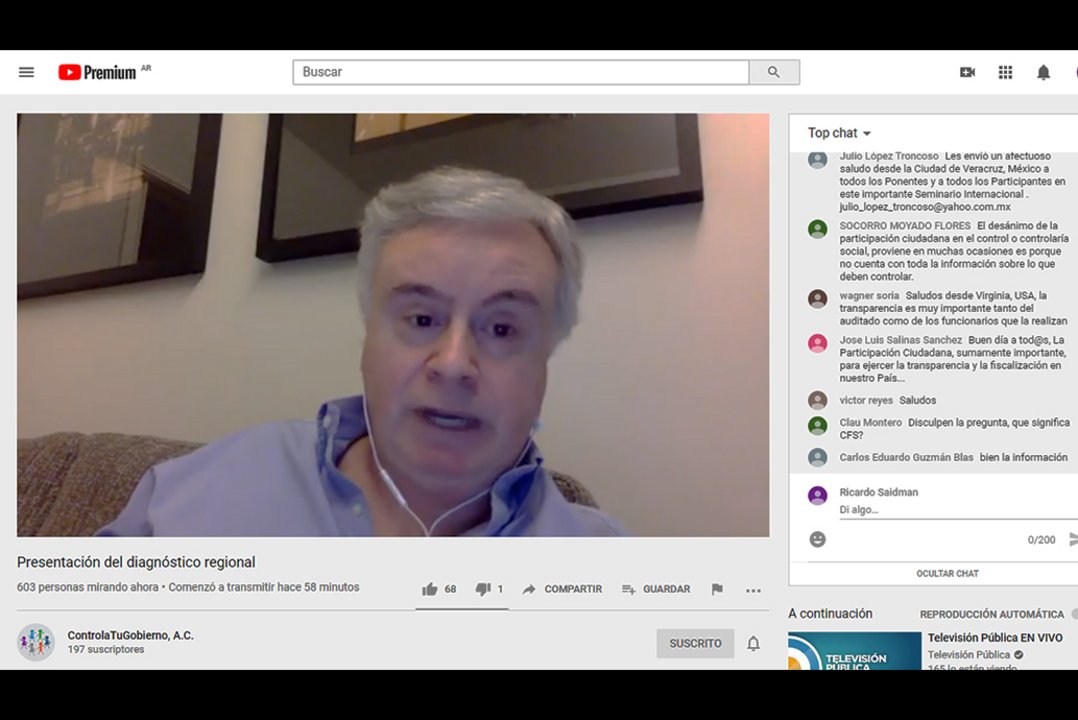Open the create video camera icon
This screenshot has height=720, width=1078.
click(967, 72)
